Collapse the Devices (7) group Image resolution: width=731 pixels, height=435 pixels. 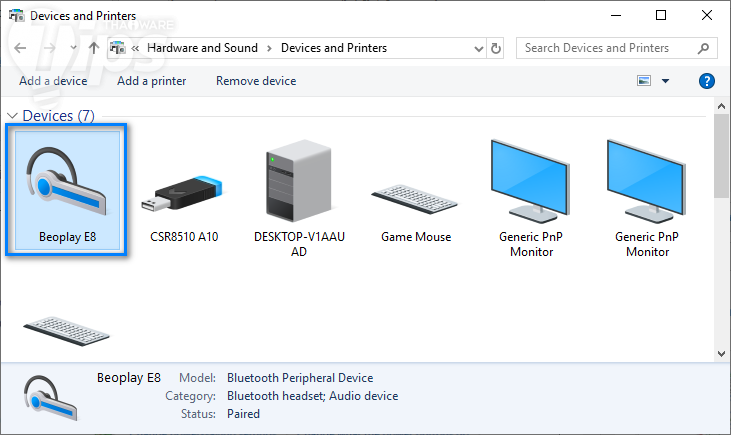(x=13, y=116)
